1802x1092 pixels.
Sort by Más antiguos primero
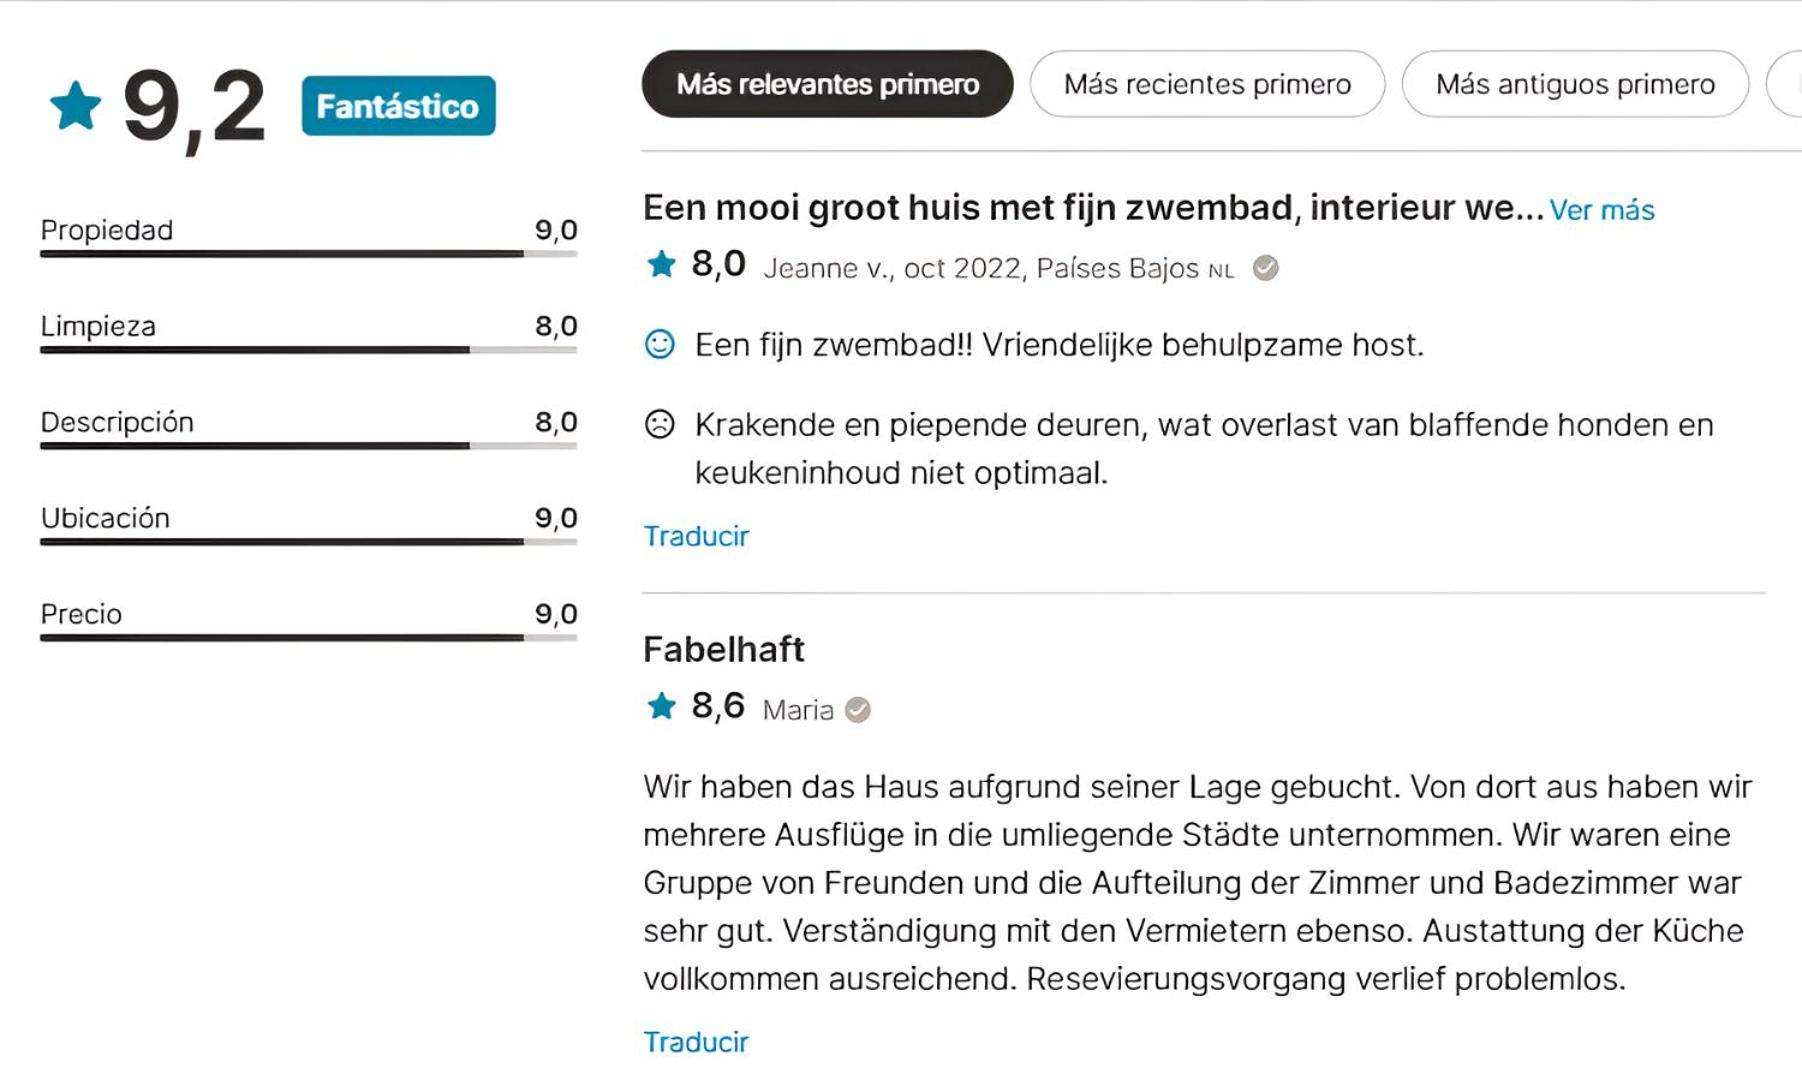1575,84
